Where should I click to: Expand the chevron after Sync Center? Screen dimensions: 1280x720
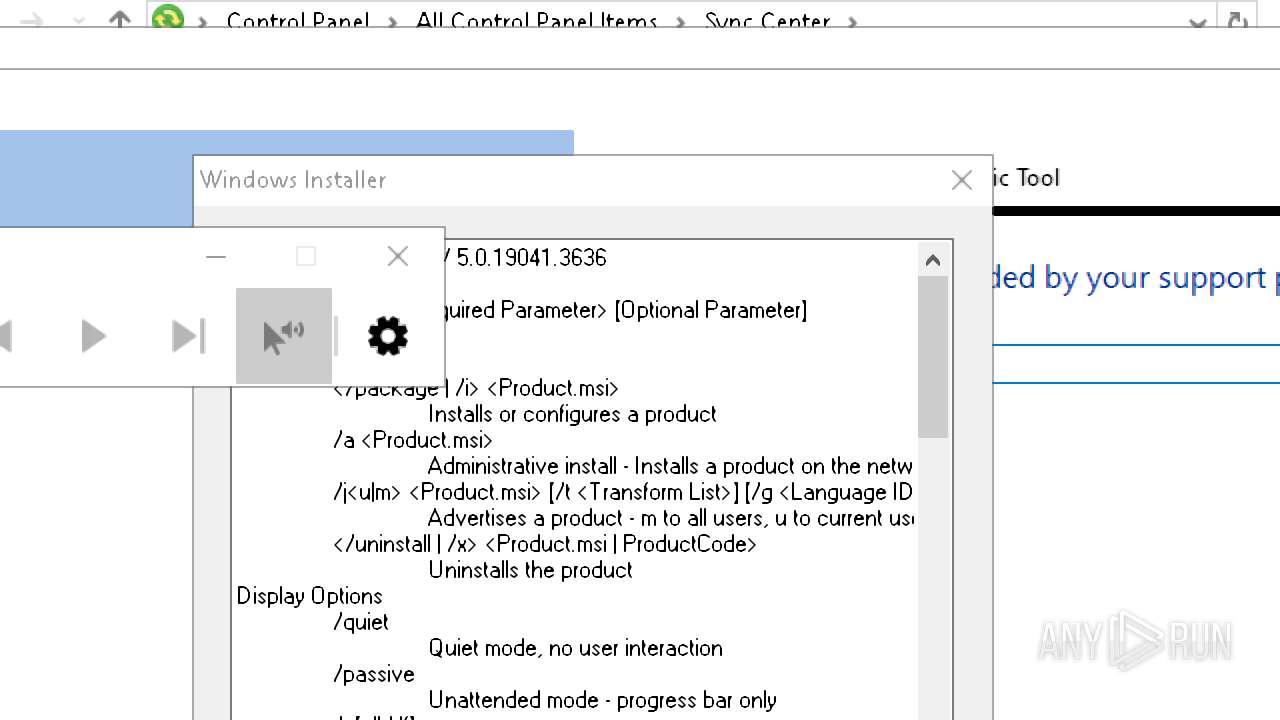click(852, 21)
